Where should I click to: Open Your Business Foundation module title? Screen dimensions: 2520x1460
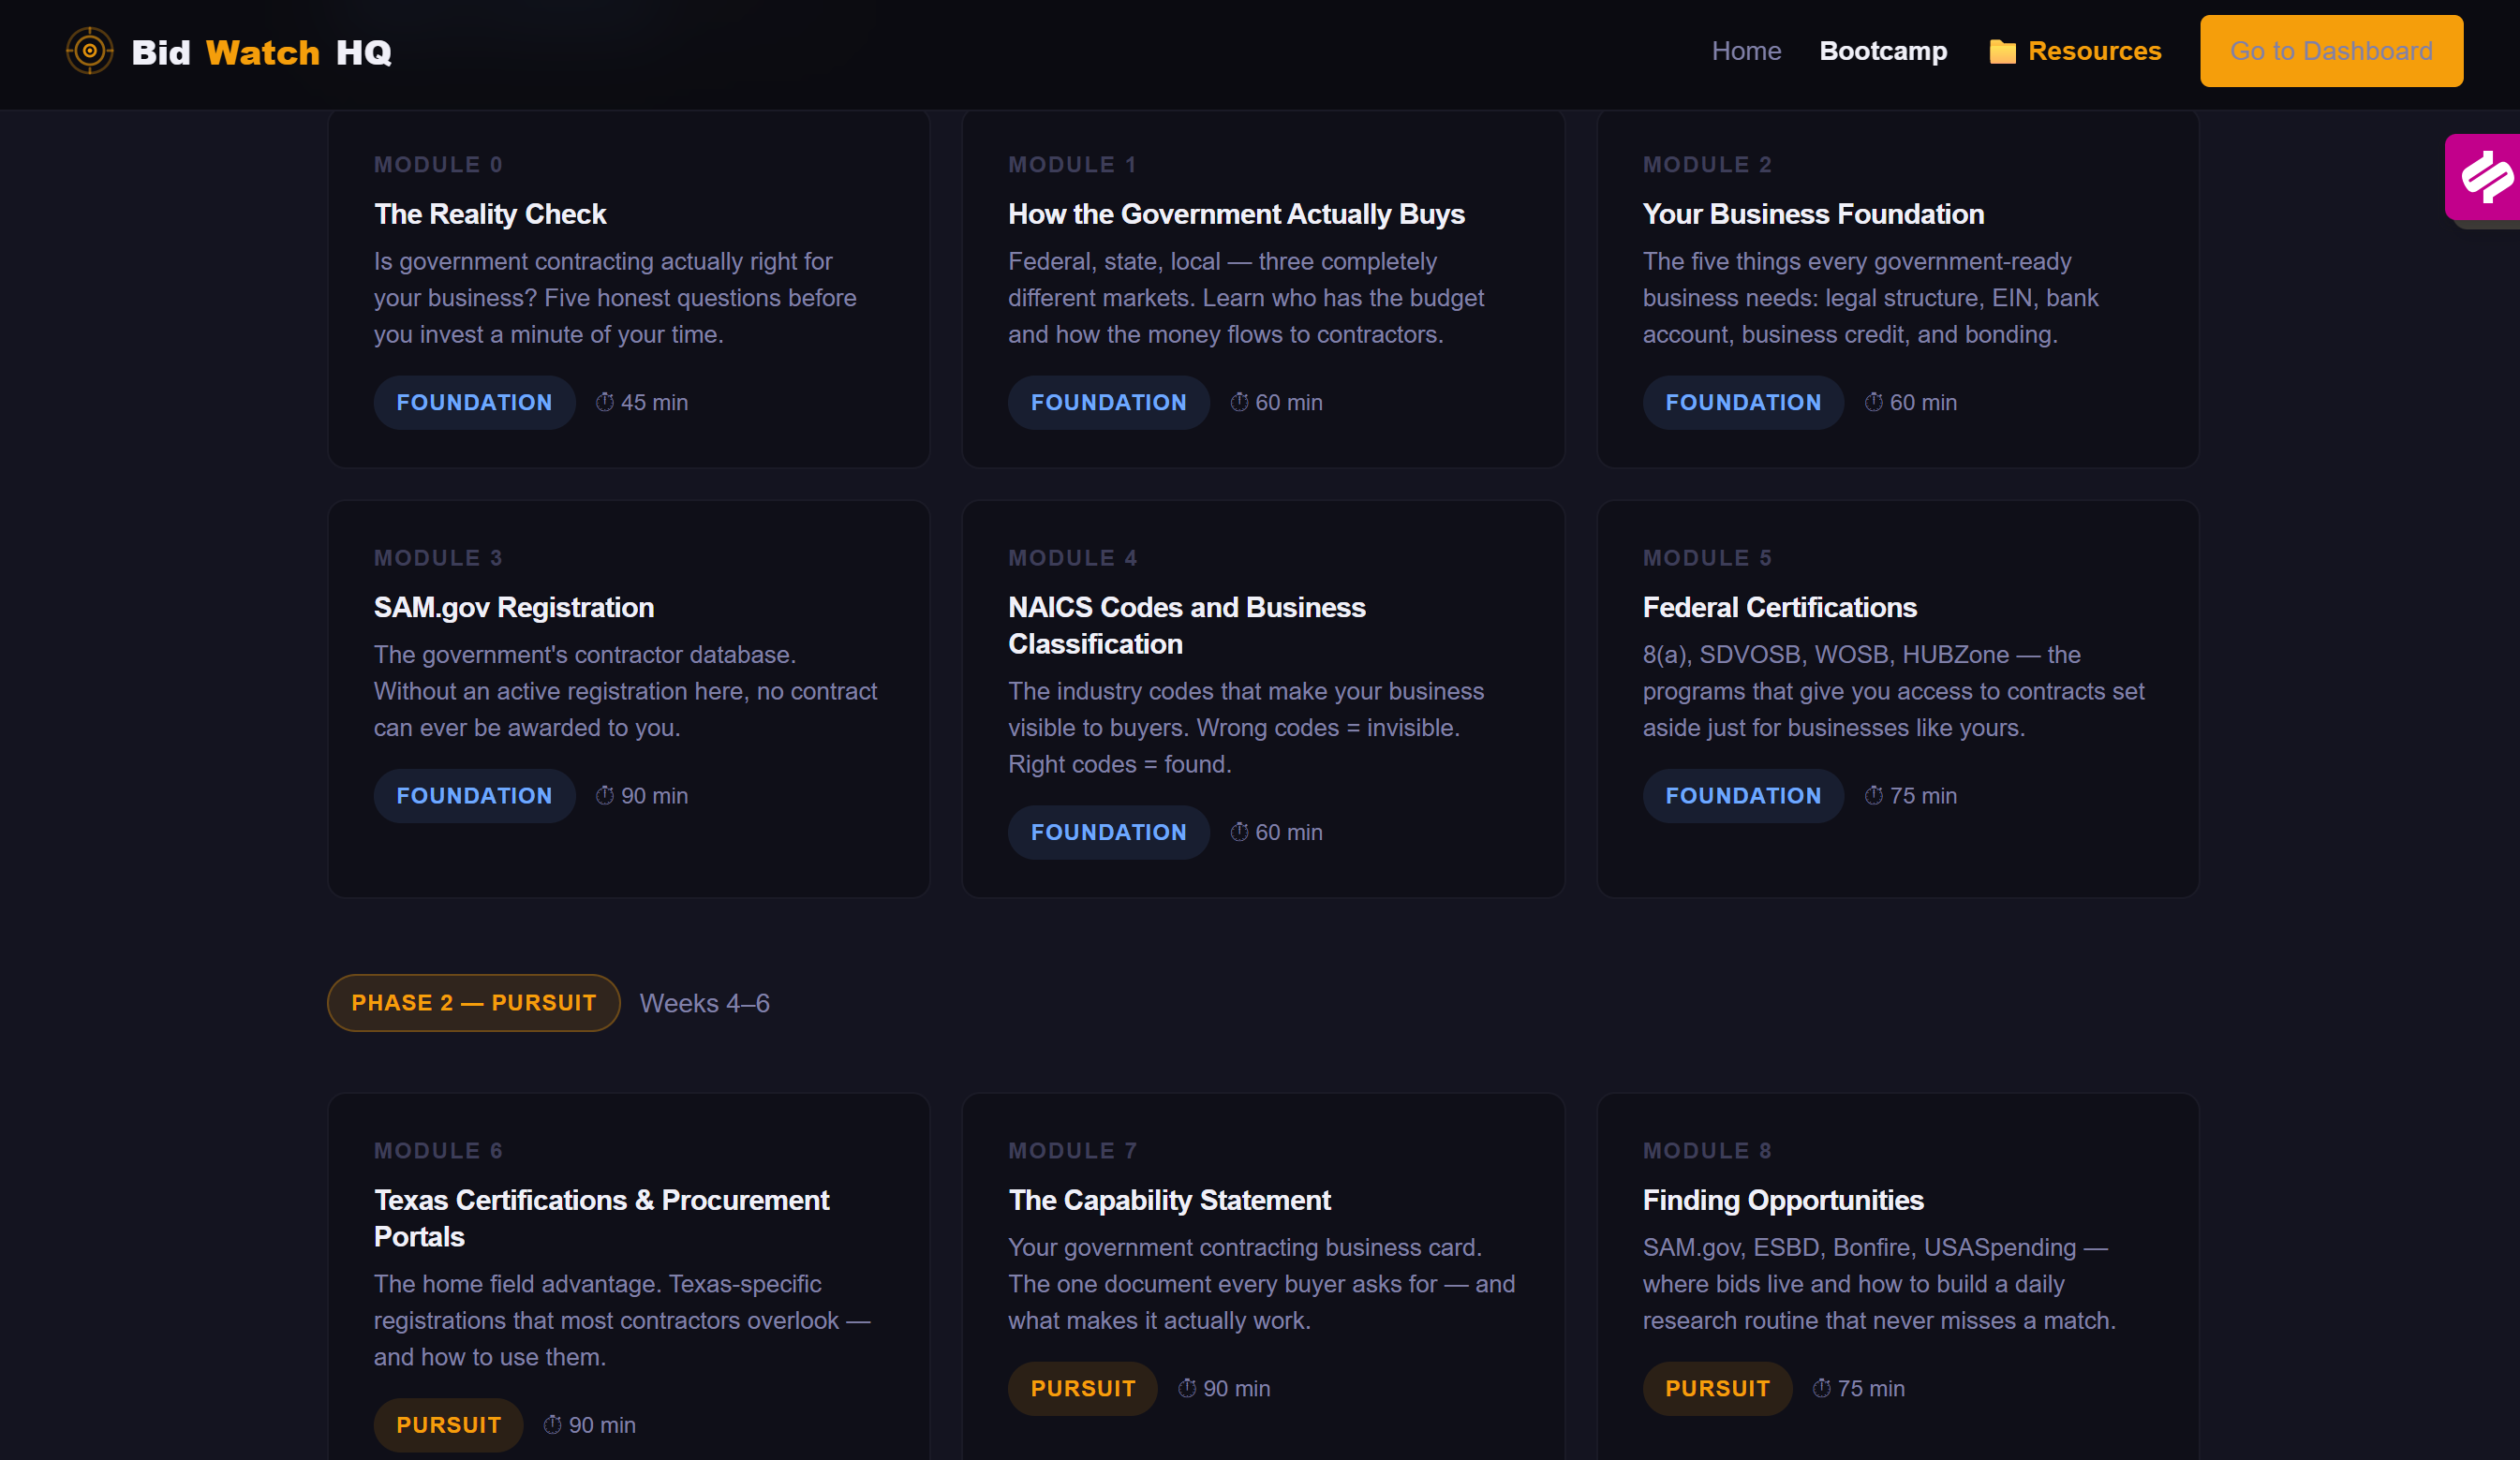[1813, 214]
